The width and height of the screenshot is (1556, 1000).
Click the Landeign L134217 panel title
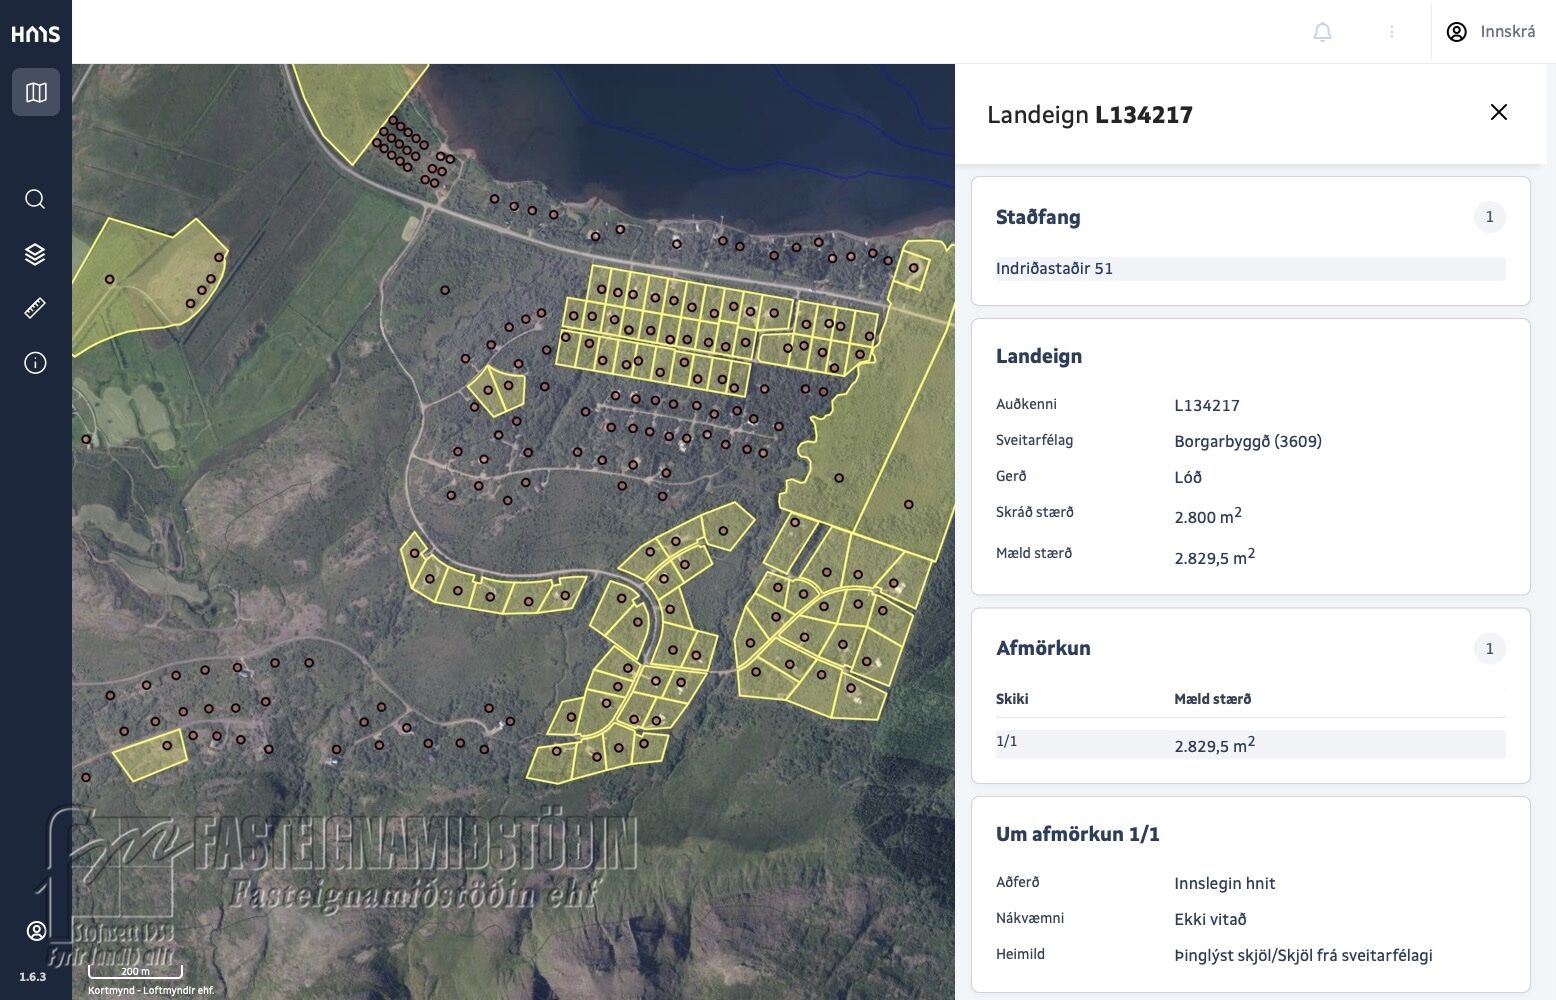1090,115
